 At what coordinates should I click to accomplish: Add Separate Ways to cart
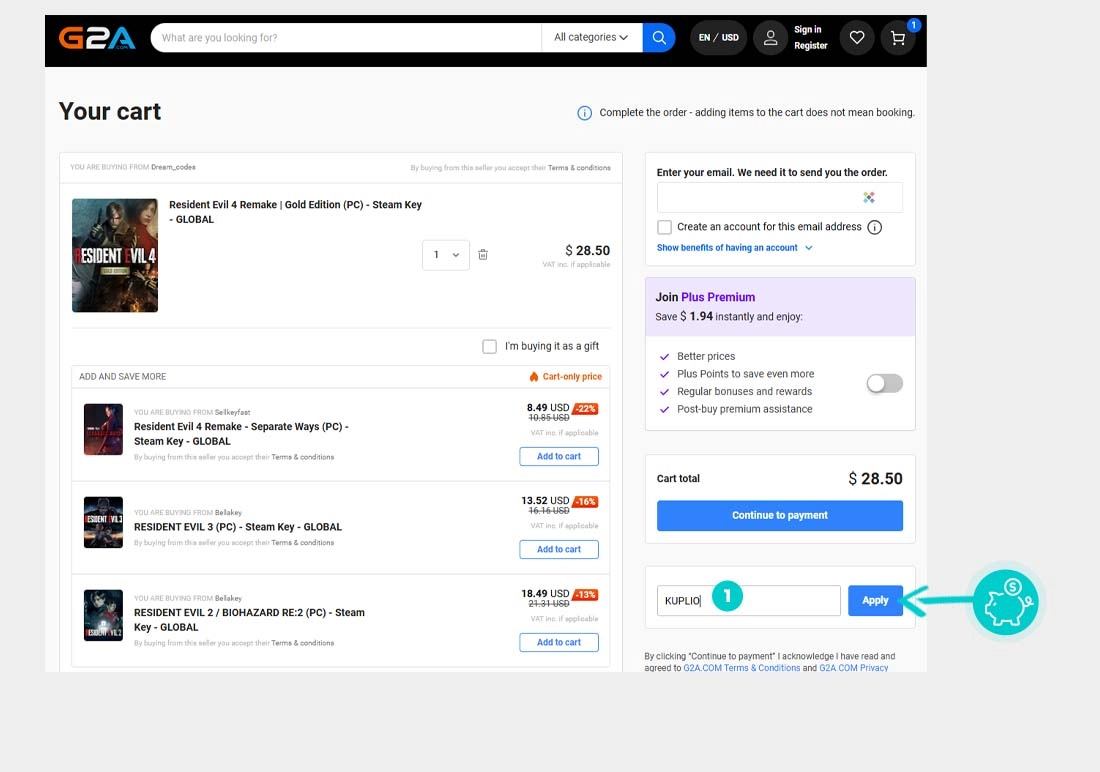click(x=559, y=457)
